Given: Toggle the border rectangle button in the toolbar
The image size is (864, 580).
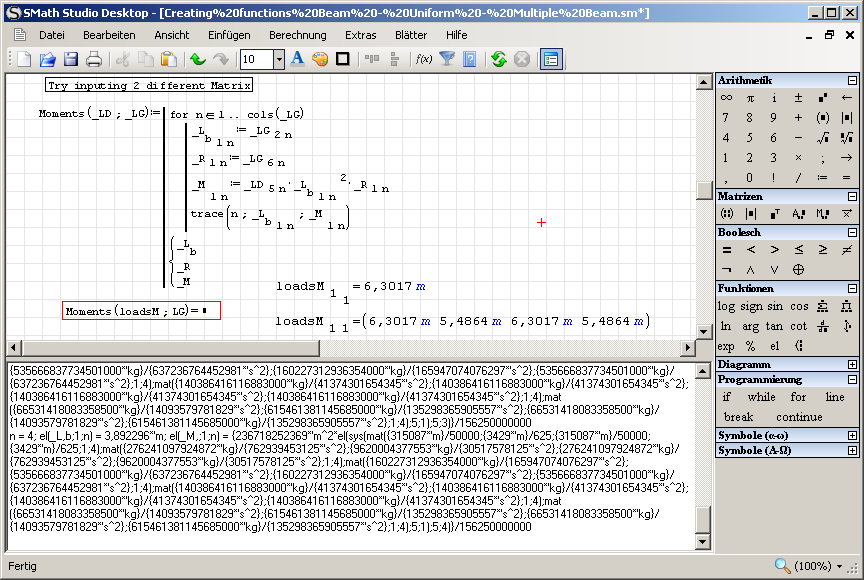Looking at the screenshot, I should [x=343, y=60].
